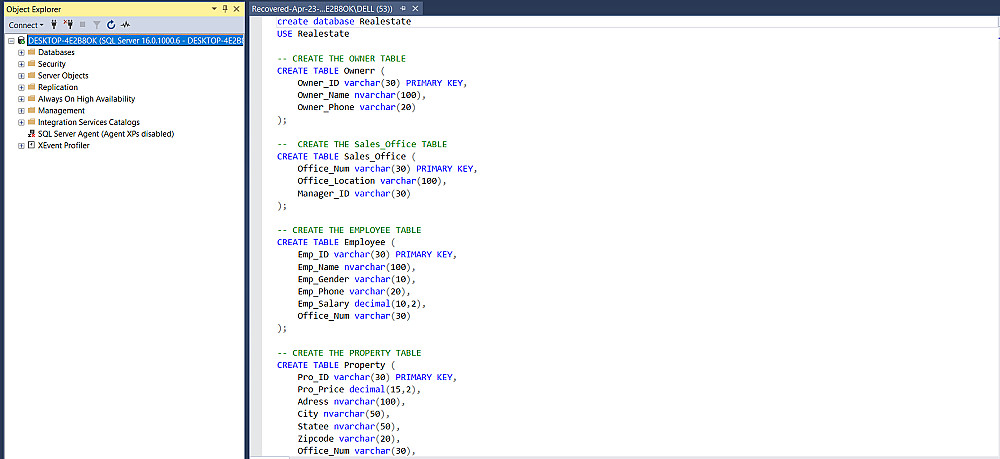This screenshot has width=1000, height=459.
Task: Close the Recovered-Apr-23 query tab
Action: 415,9
